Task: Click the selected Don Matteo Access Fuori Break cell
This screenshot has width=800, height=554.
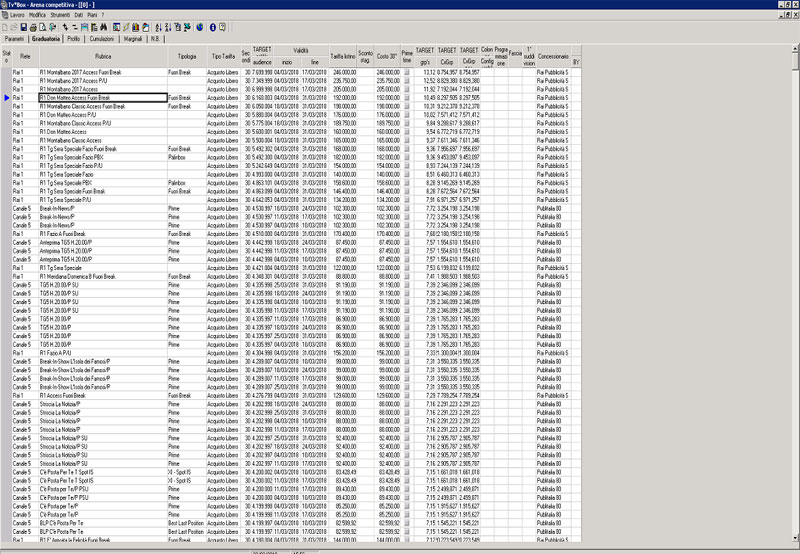Action: tap(102, 98)
